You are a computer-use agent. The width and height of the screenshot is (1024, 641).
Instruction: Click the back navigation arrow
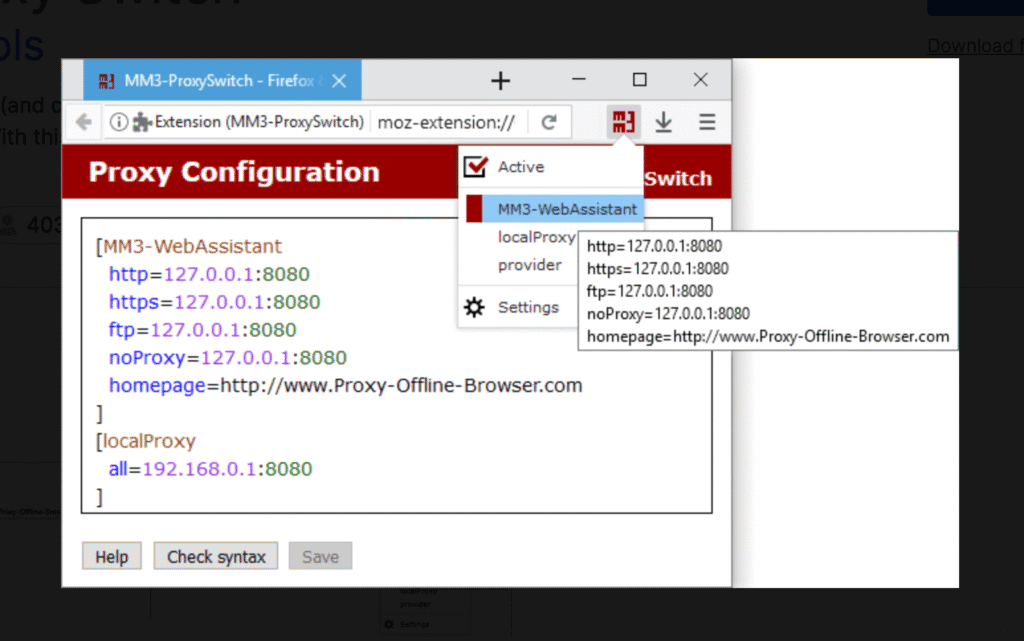[84, 122]
